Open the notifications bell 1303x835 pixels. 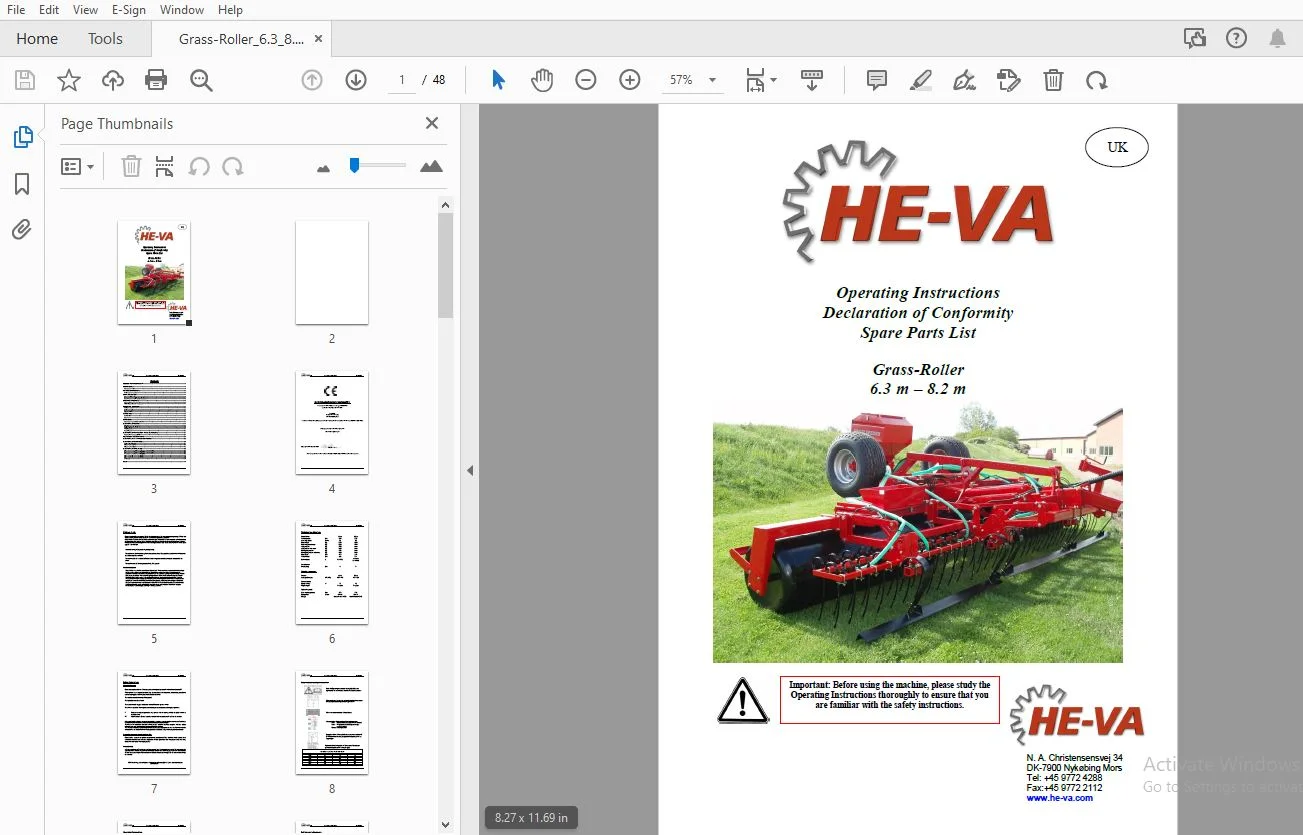1277,39
